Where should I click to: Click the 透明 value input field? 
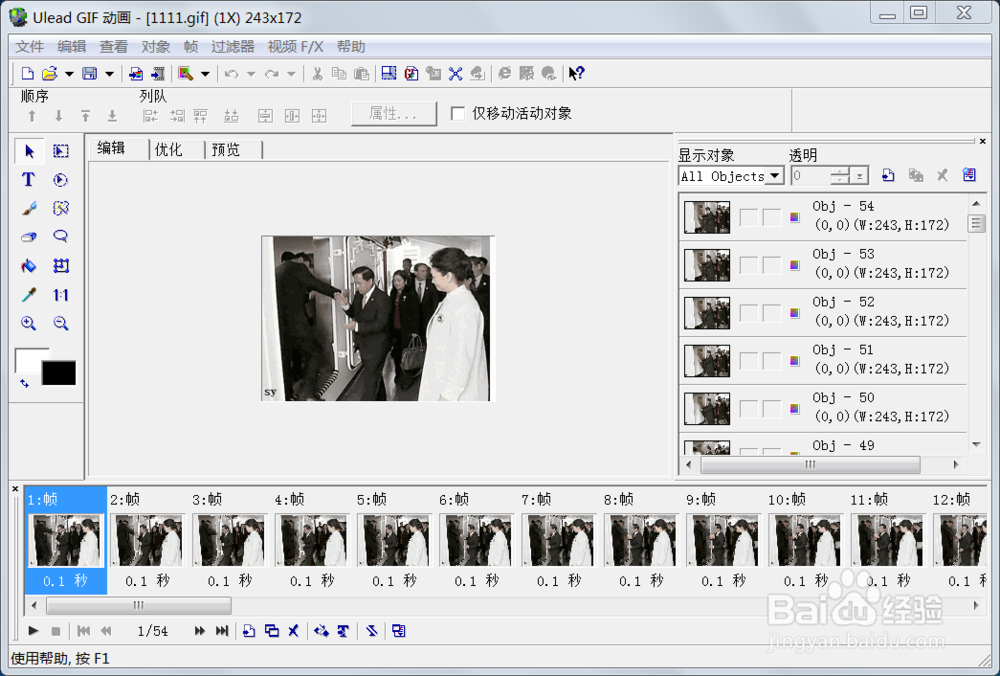pos(811,175)
